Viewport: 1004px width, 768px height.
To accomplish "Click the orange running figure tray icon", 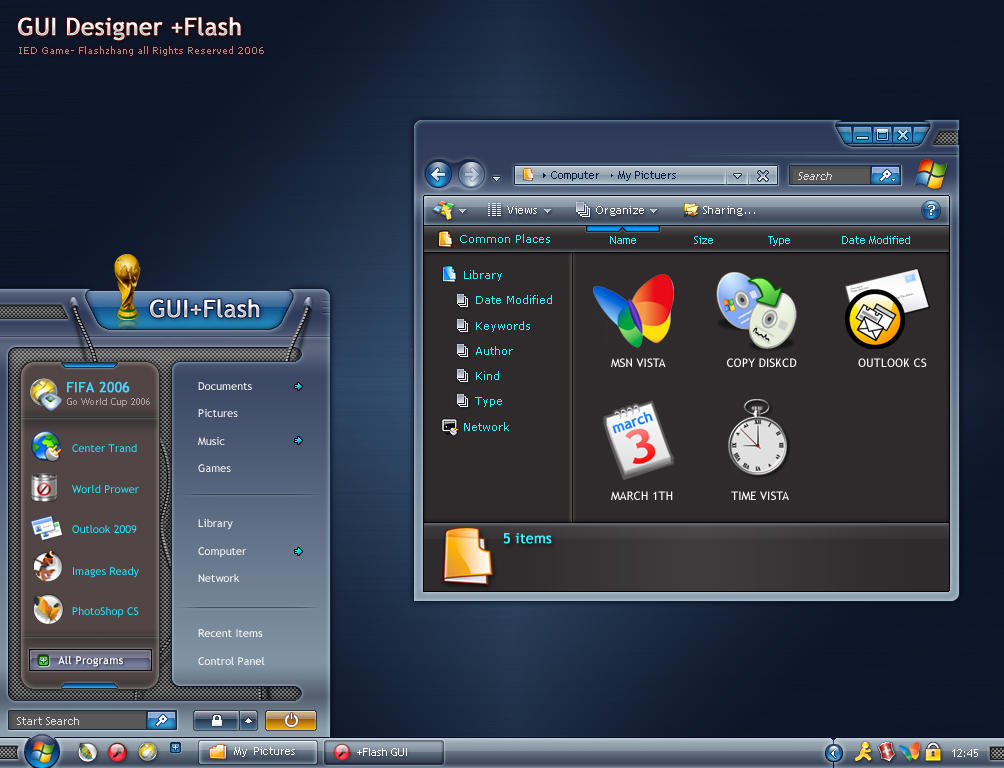I will (863, 751).
